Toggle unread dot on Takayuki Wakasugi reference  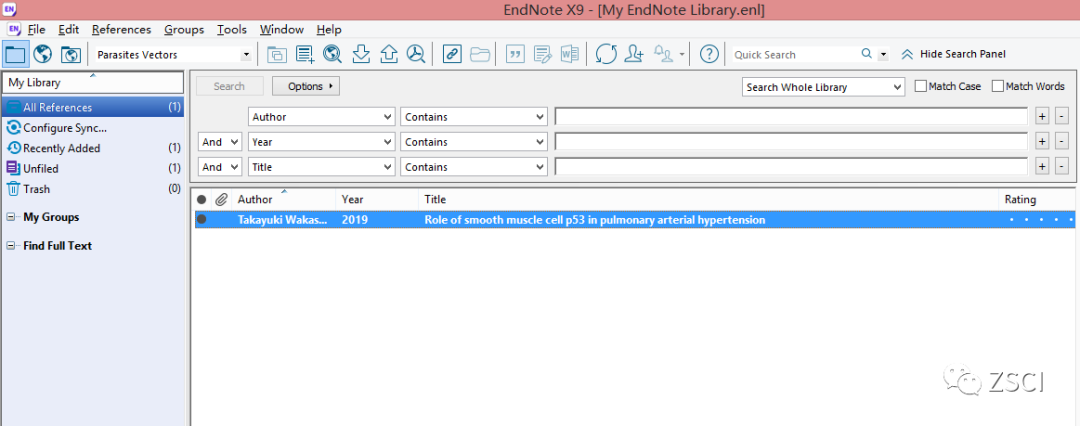click(201, 220)
